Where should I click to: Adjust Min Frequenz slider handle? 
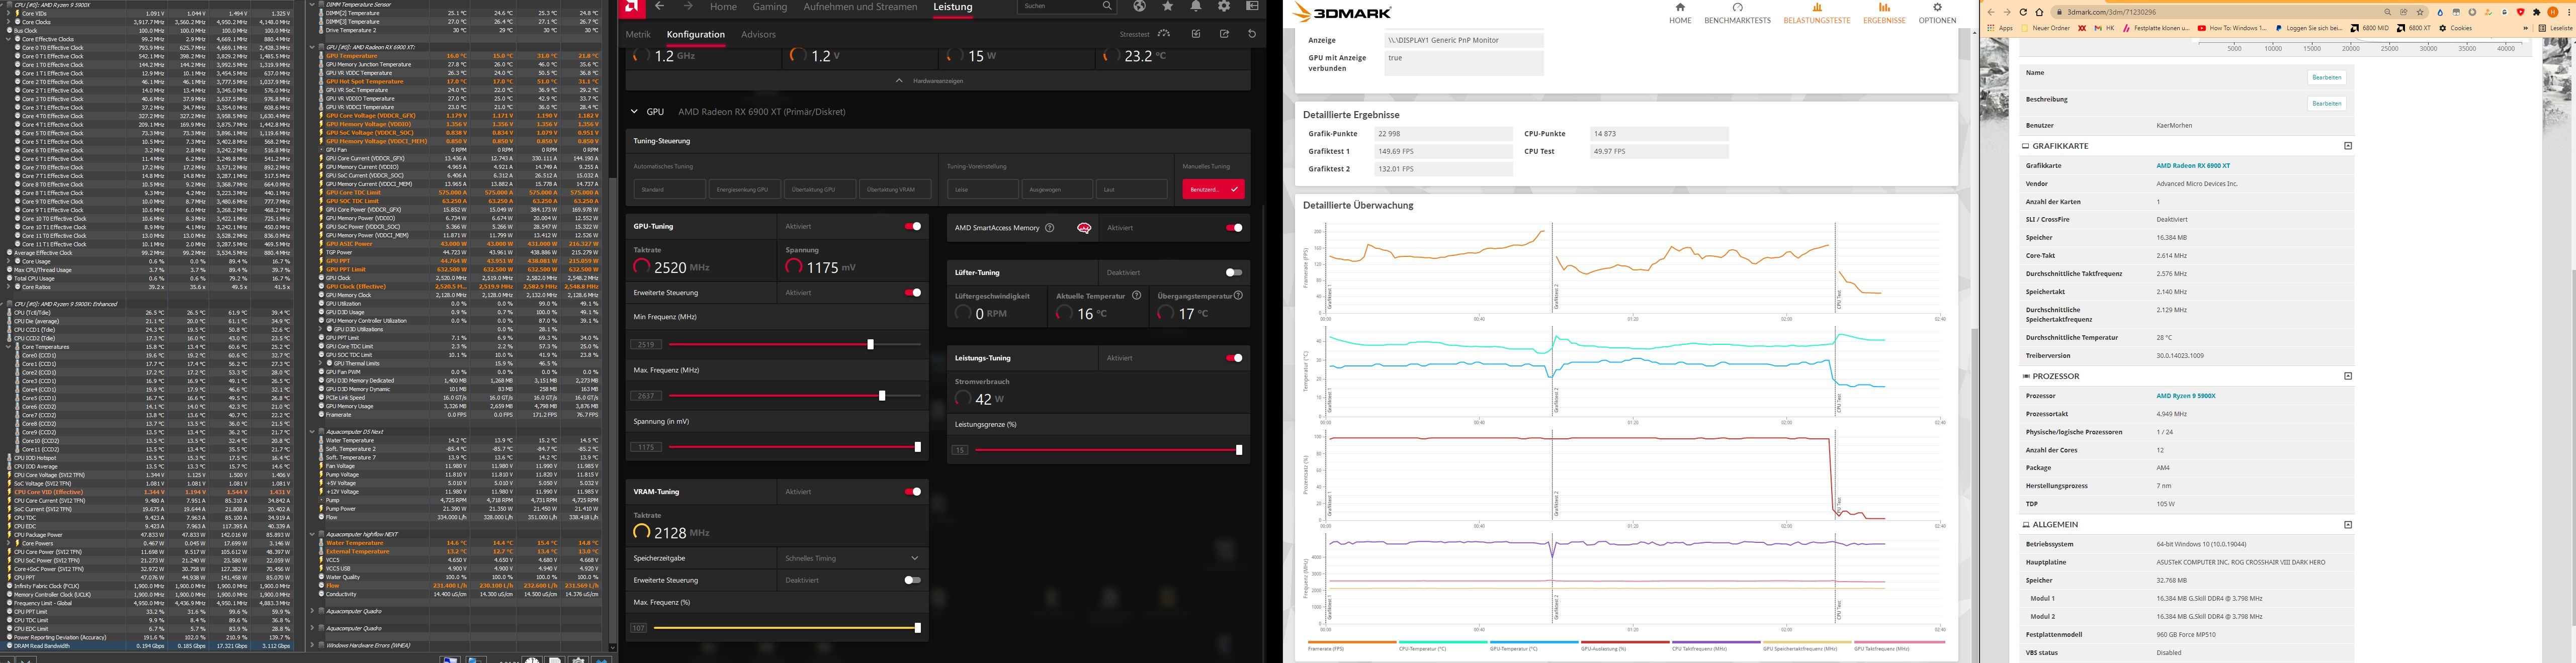870,344
